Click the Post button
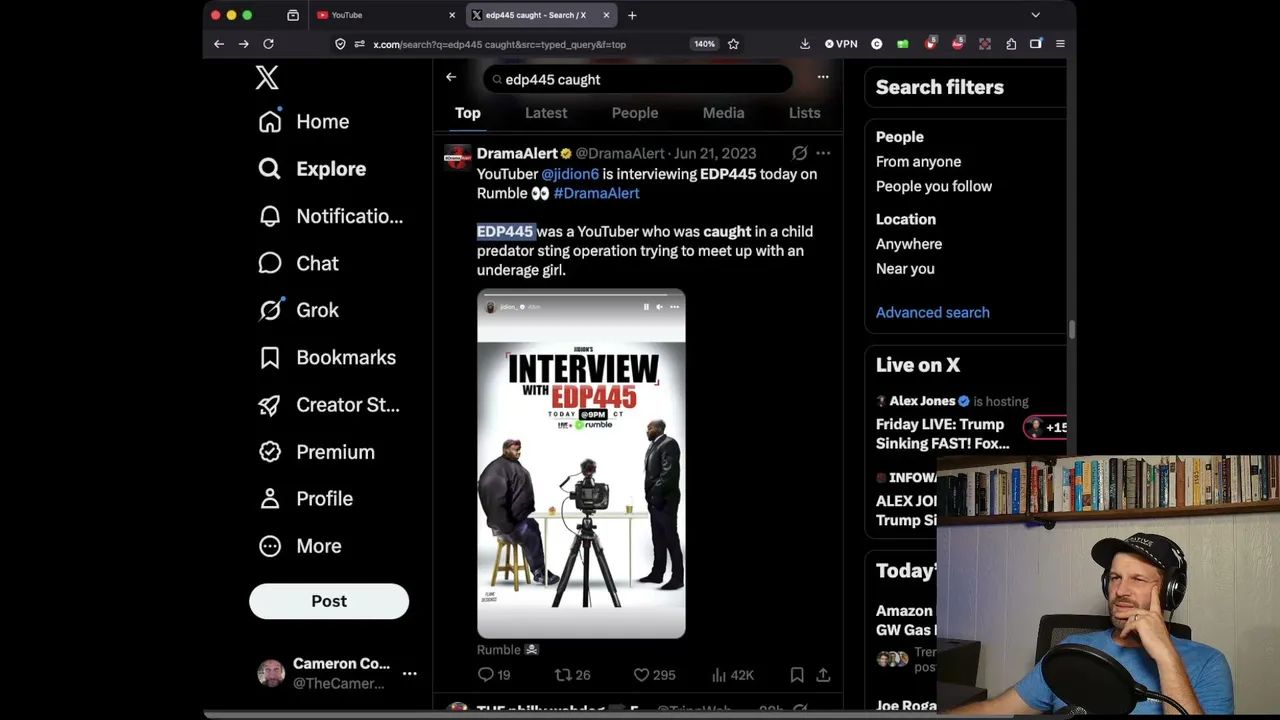The height and width of the screenshot is (720, 1280). coord(329,601)
